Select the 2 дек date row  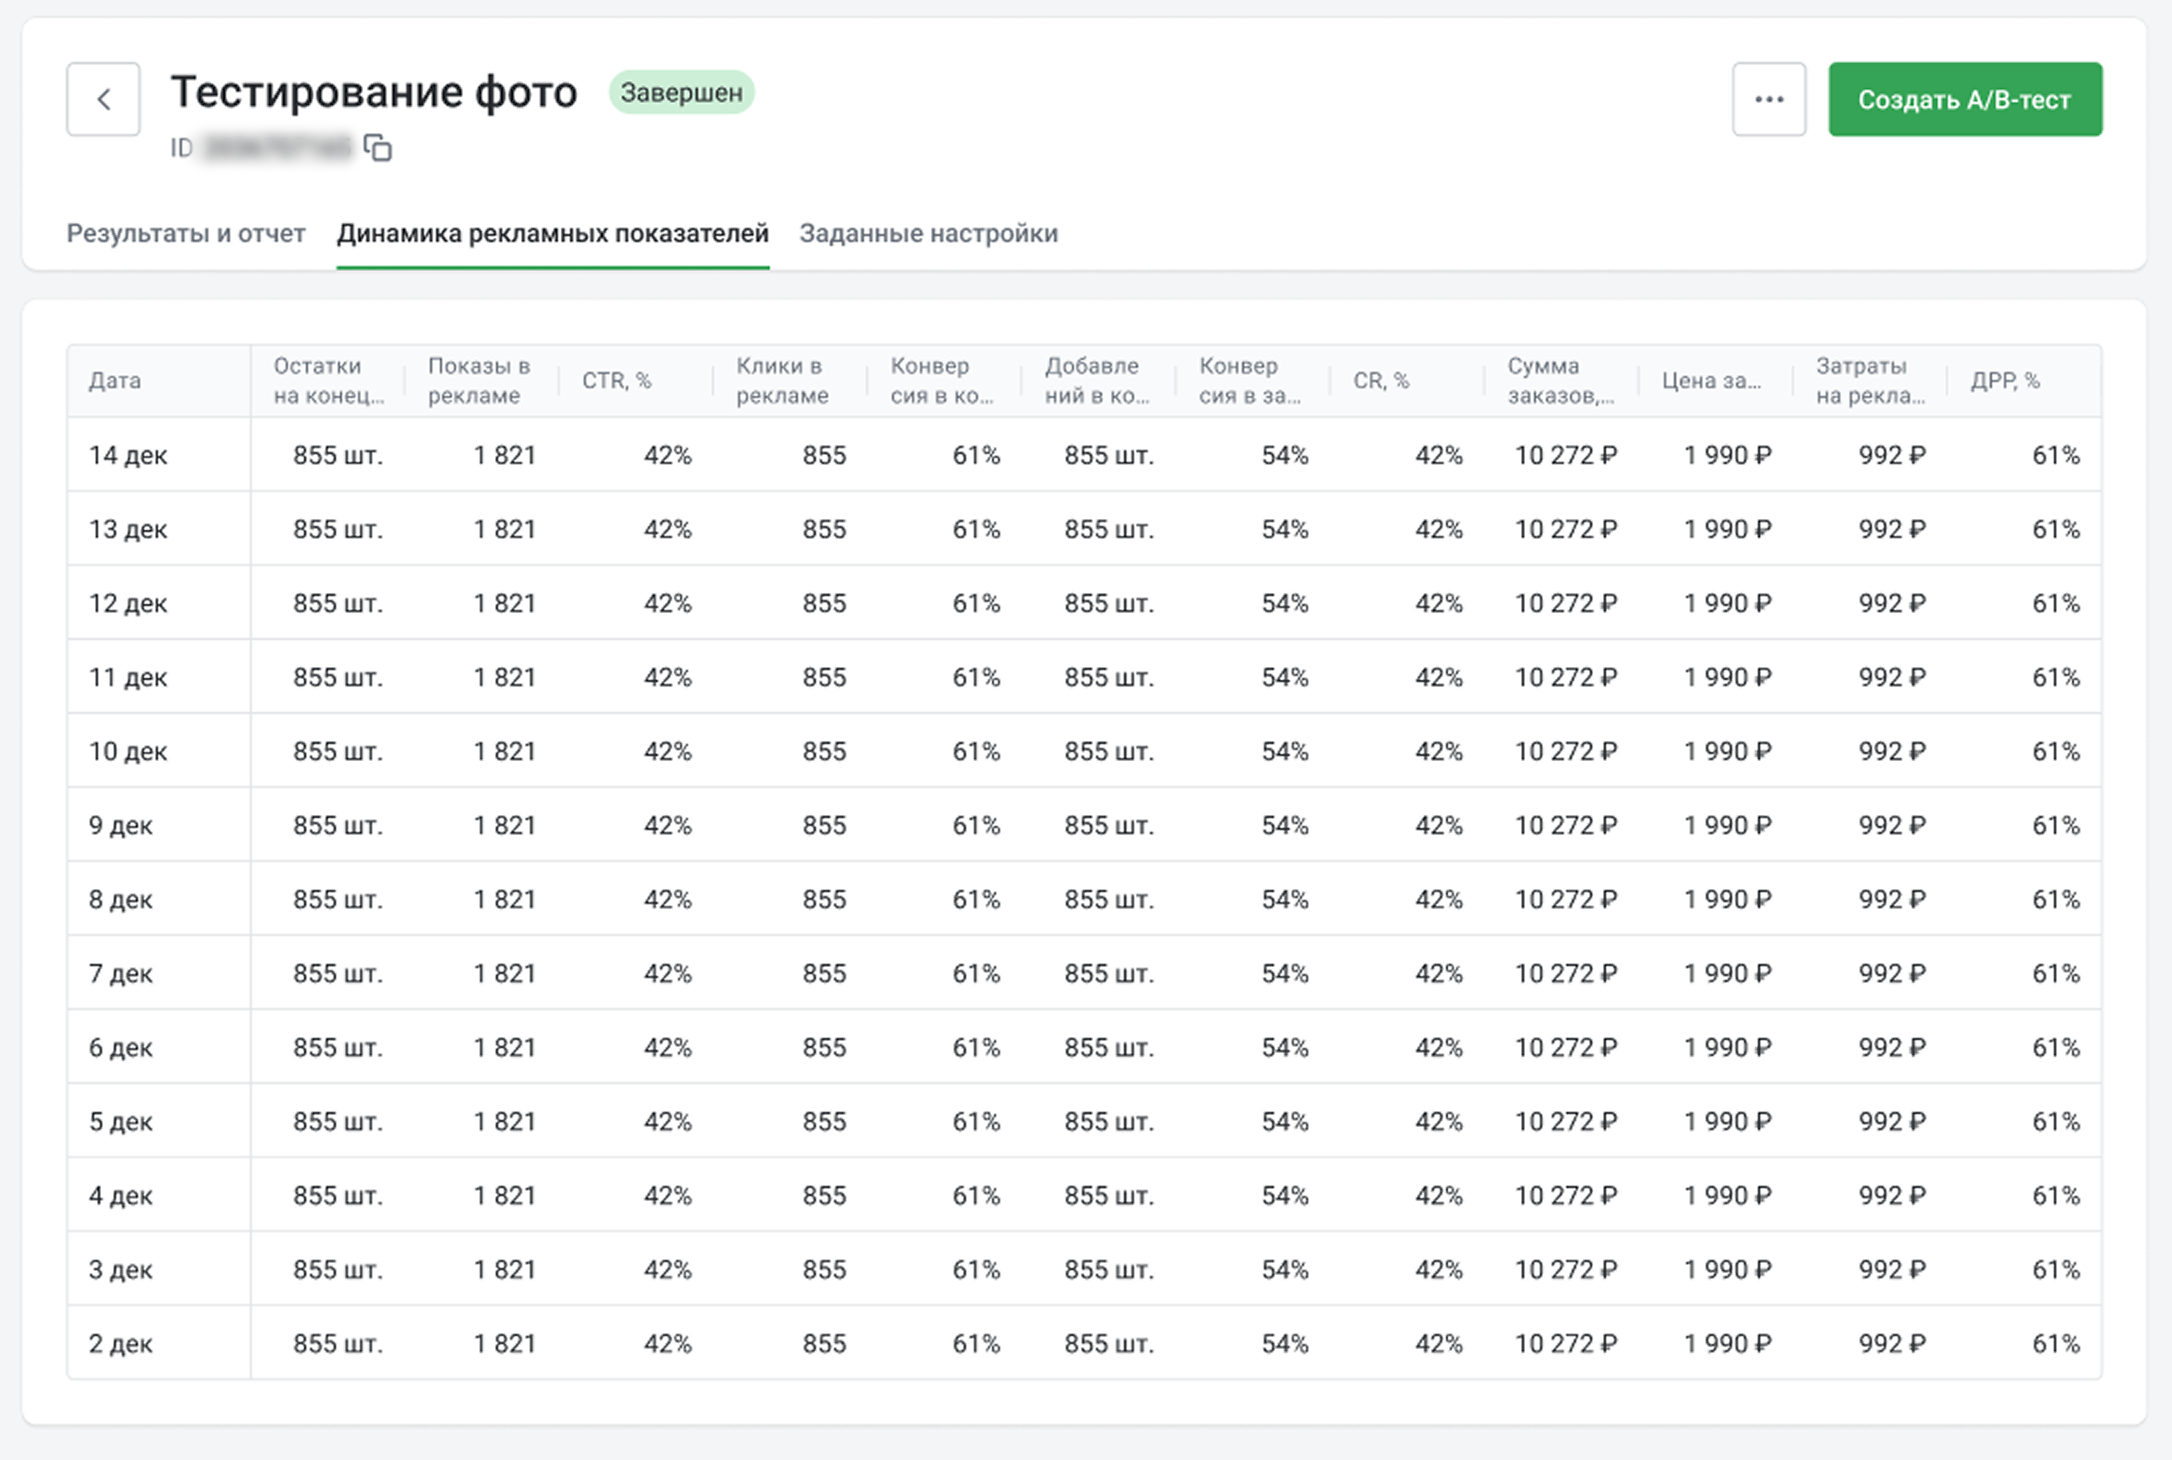pyautogui.click(x=120, y=1343)
